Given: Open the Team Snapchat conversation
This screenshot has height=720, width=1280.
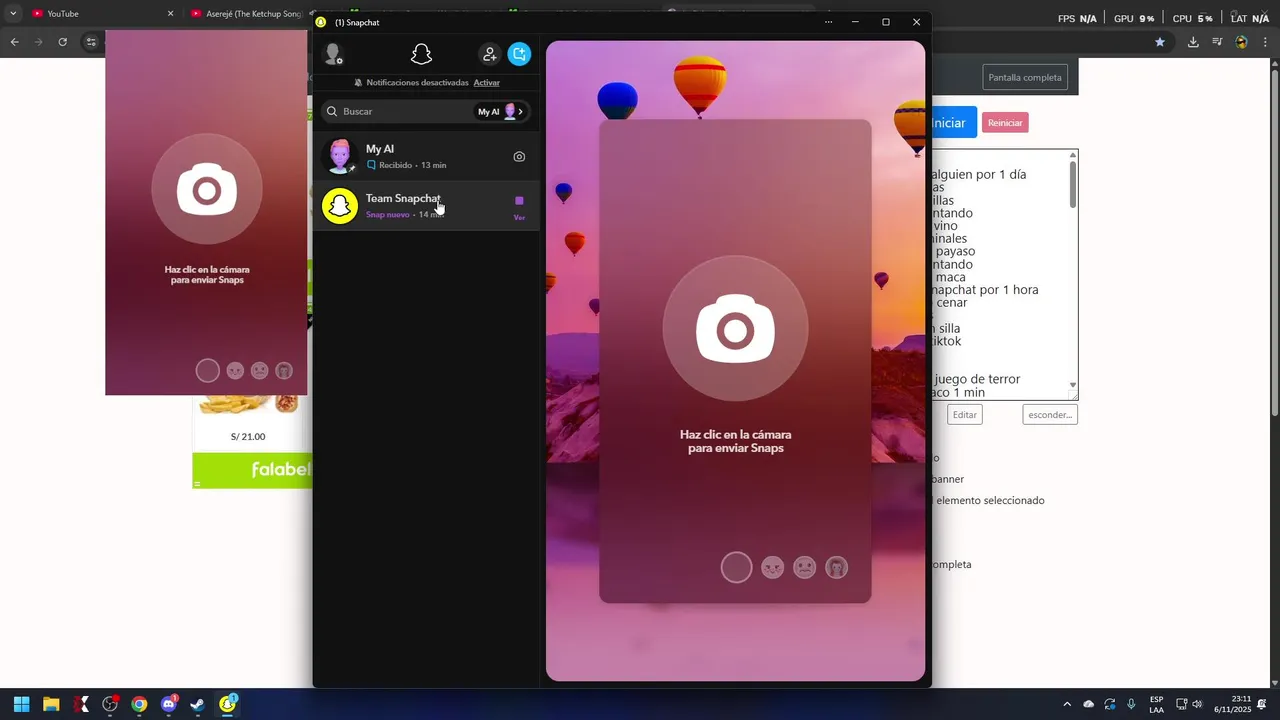Looking at the screenshot, I should click(x=426, y=205).
